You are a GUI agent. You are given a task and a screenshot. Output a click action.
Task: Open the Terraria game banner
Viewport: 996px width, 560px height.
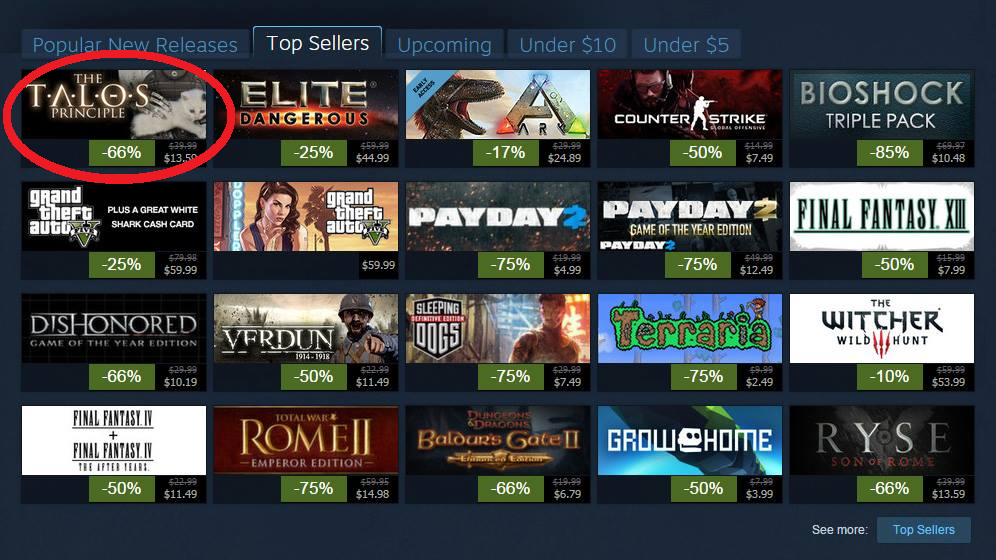point(690,328)
